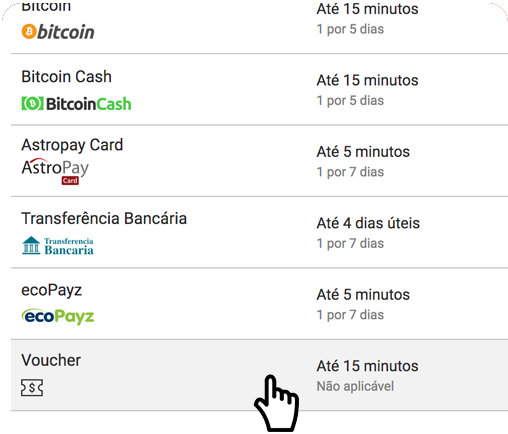This screenshot has width=508, height=434.
Task: Choose Transferência Bancária method title
Action: [x=104, y=218]
